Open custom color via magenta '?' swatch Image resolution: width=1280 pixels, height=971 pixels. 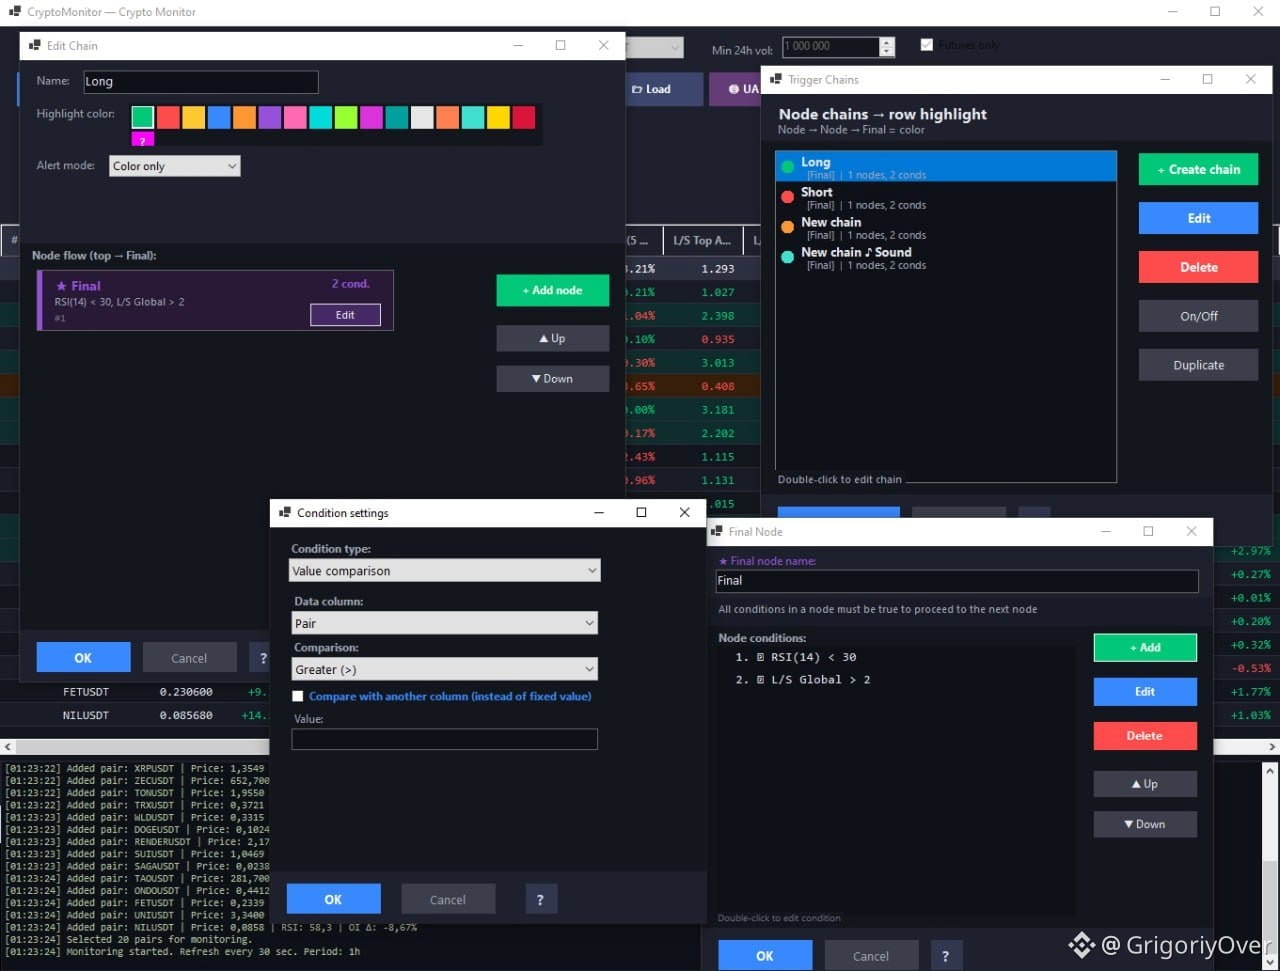click(x=143, y=140)
